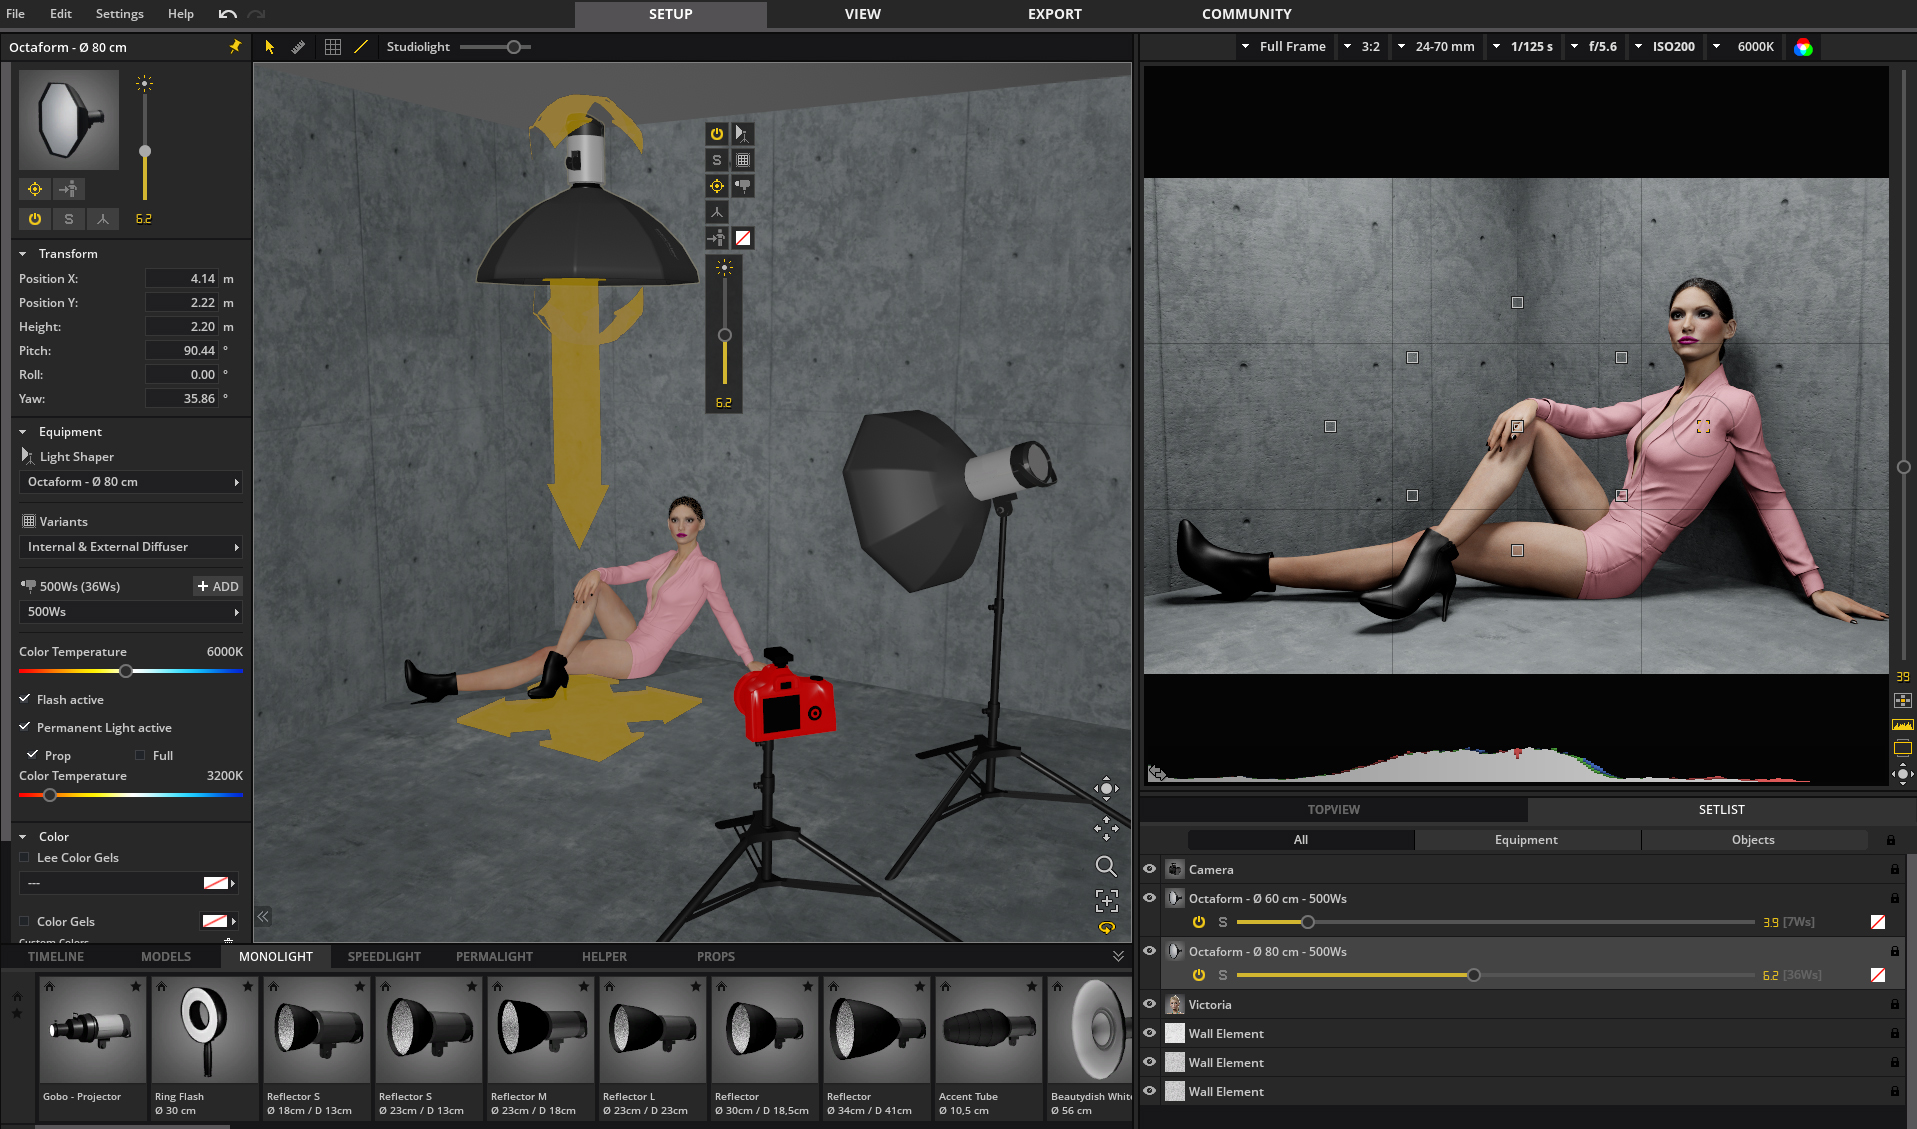Image resolution: width=1917 pixels, height=1129 pixels.
Task: Click the grid variants icon in viewport overlay
Action: point(743,160)
